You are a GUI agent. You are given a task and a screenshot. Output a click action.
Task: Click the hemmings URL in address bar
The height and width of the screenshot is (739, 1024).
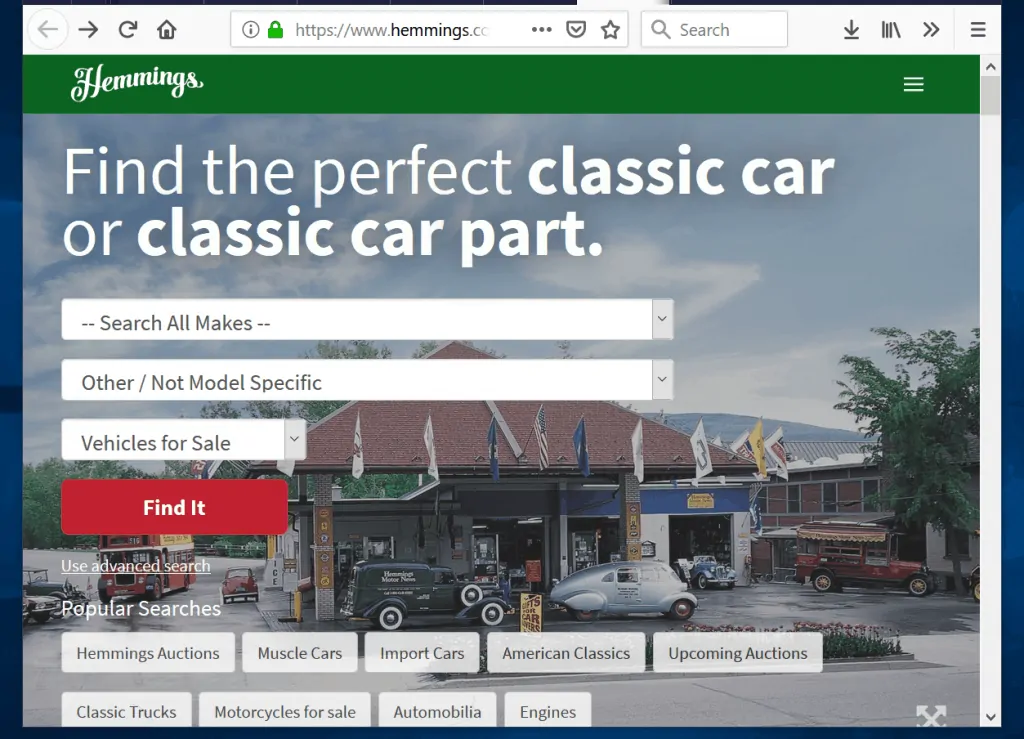coord(391,30)
